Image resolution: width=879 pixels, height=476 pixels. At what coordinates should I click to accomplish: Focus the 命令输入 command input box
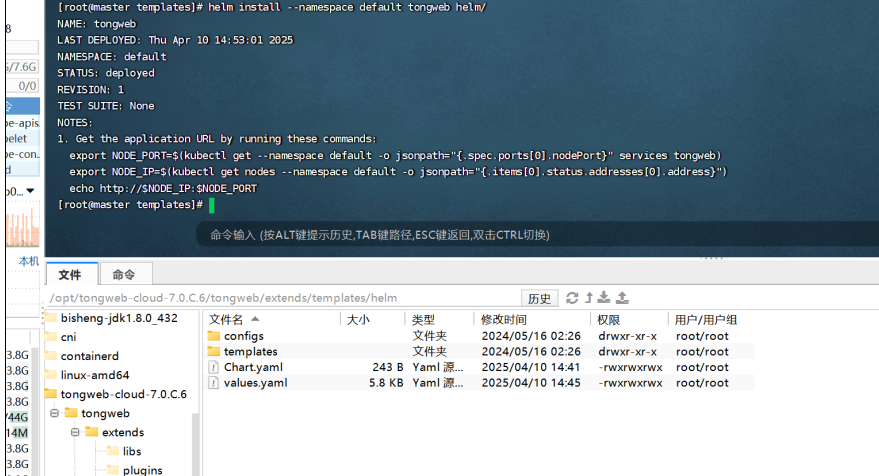537,235
